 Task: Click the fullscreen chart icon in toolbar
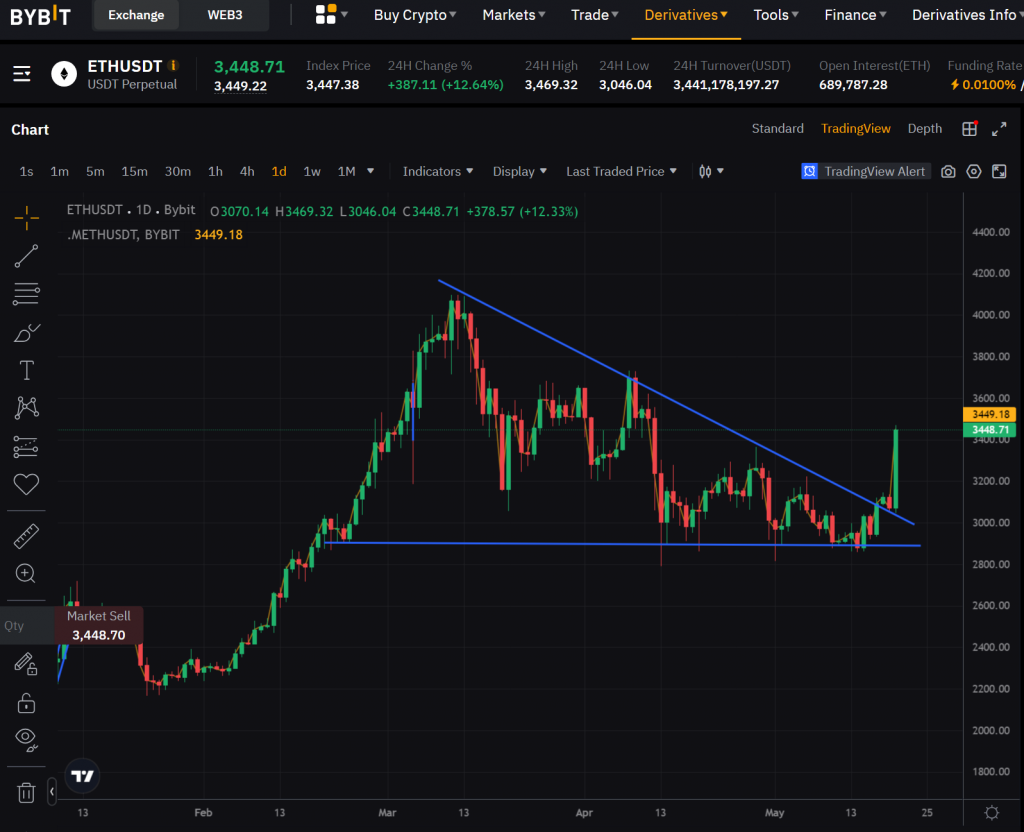999,172
